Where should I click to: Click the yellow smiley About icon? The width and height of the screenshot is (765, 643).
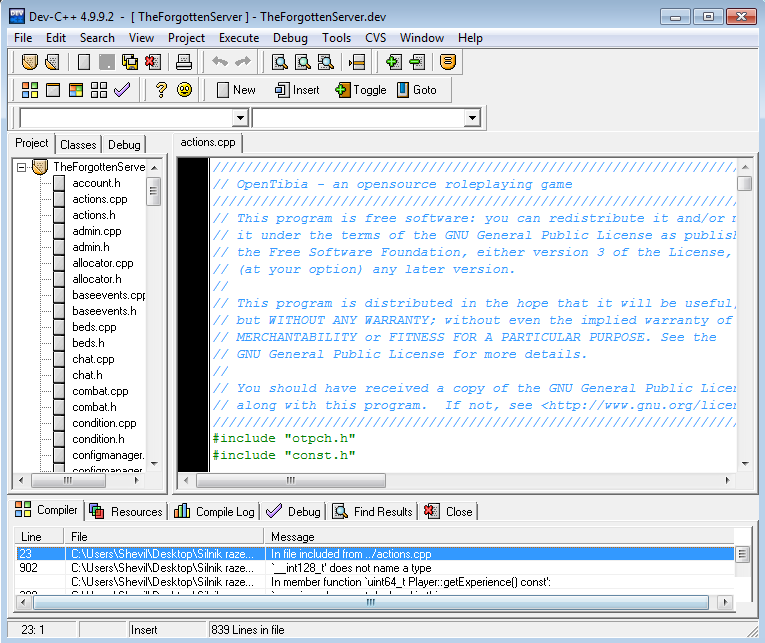184,90
